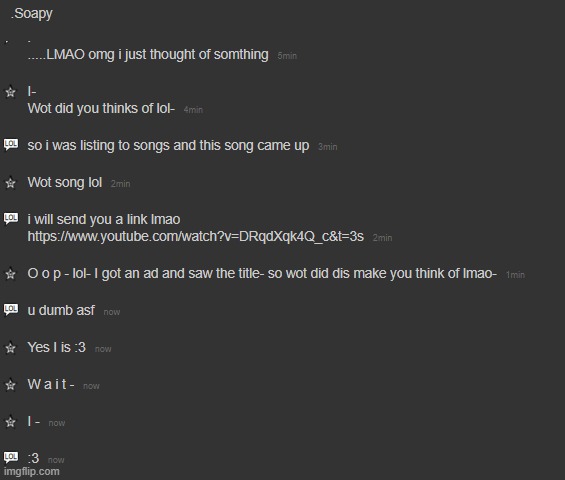Click LOL bubble icon next to 'listing to songs' message
This screenshot has height=480, width=565.
tap(11, 145)
